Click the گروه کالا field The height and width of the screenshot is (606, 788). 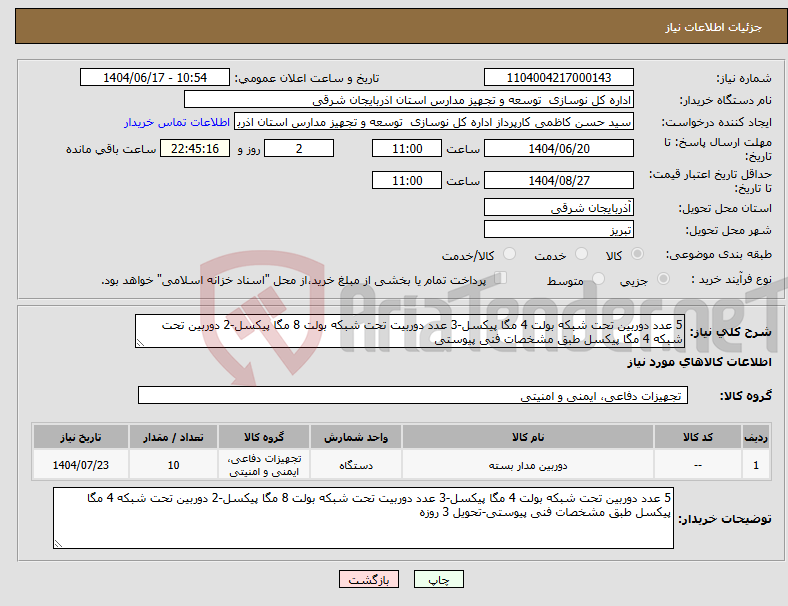click(x=413, y=395)
